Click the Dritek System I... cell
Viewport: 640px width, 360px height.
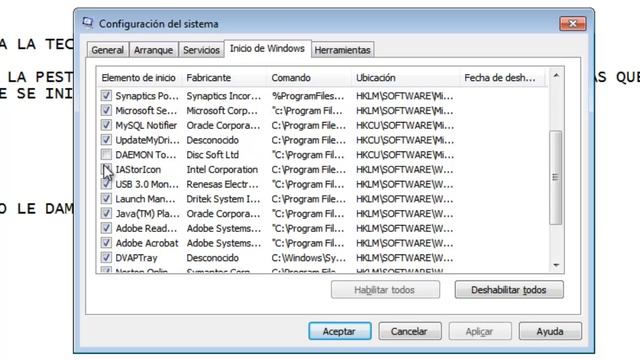(223, 199)
